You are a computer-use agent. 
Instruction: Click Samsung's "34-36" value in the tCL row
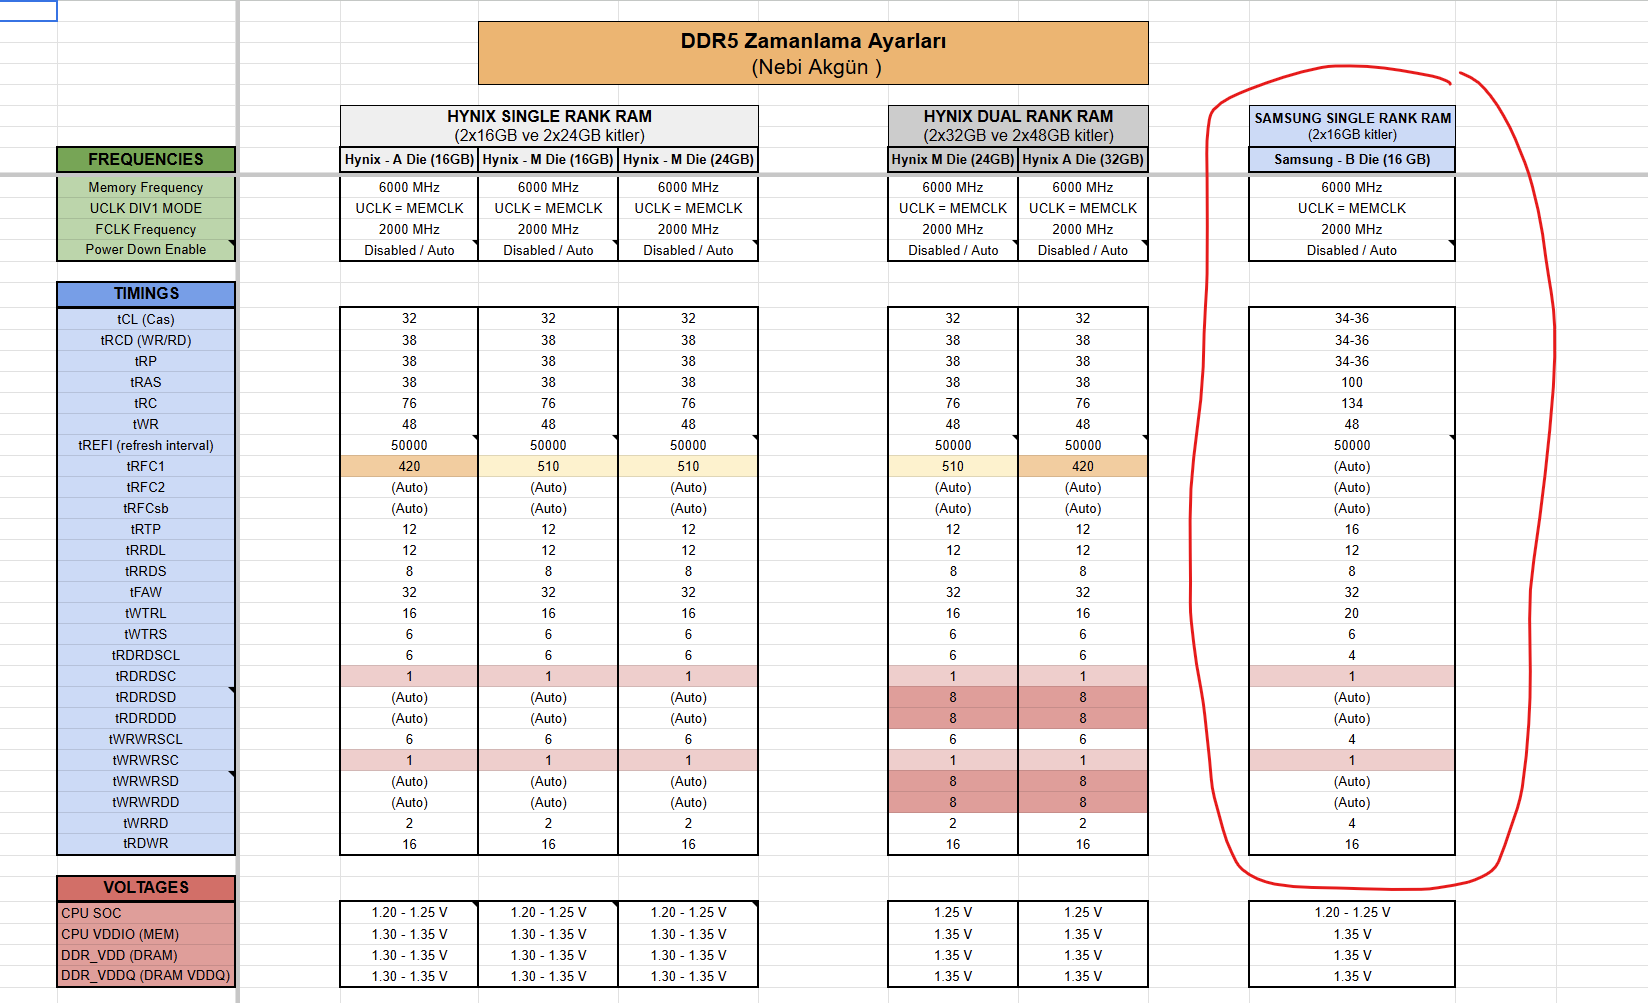pos(1352,318)
